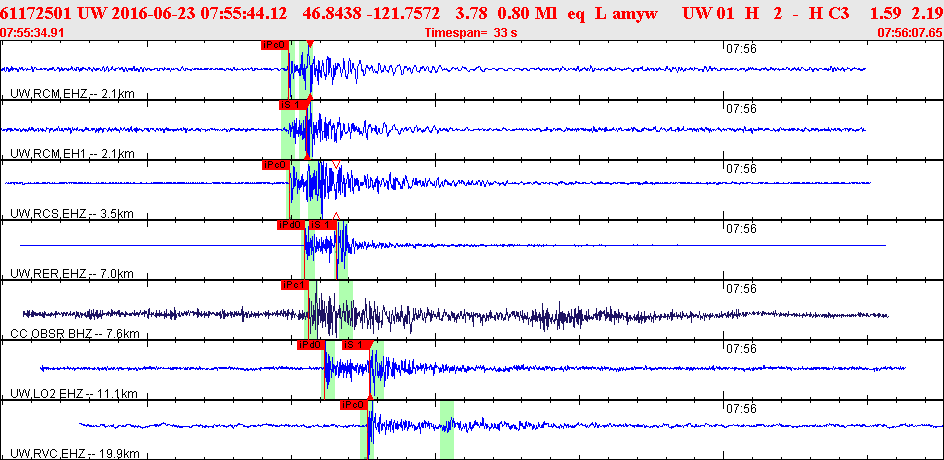Select the iS 1 pick flag on RER EHZ trace
Viewport: 944px width, 460px height.
321,225
